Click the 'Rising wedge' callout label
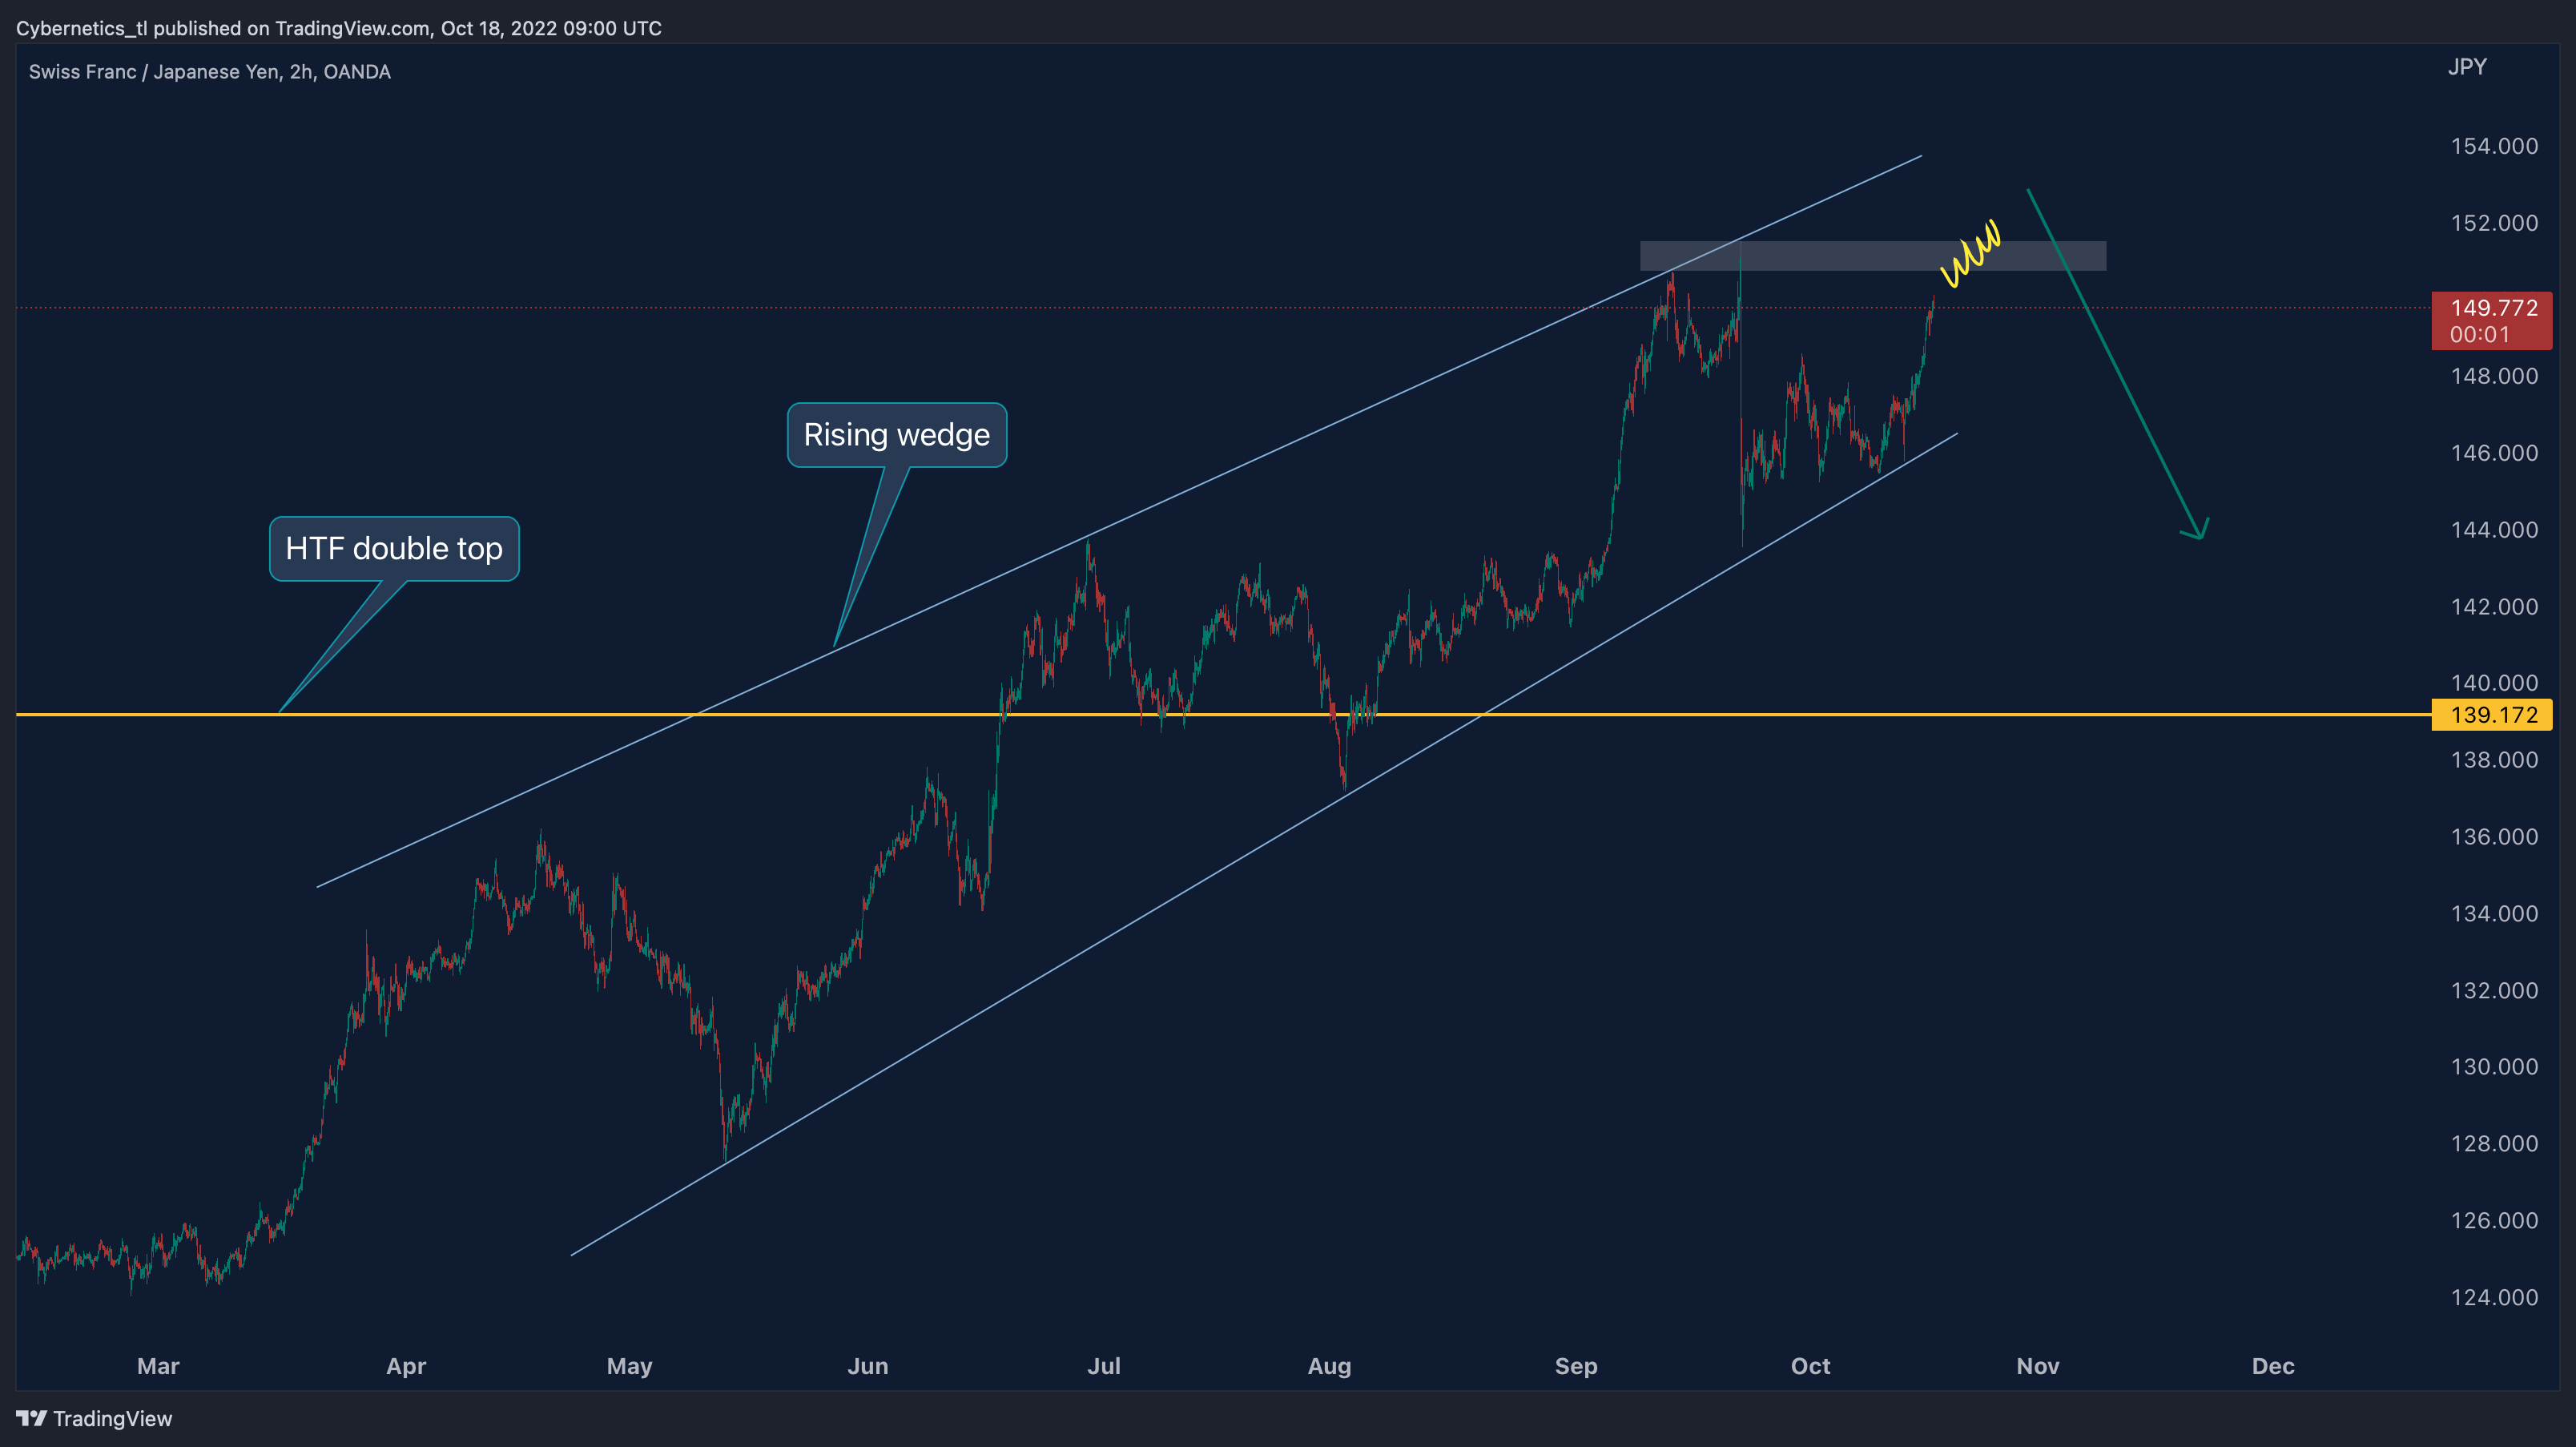Viewport: 2576px width, 1447px height. (897, 435)
